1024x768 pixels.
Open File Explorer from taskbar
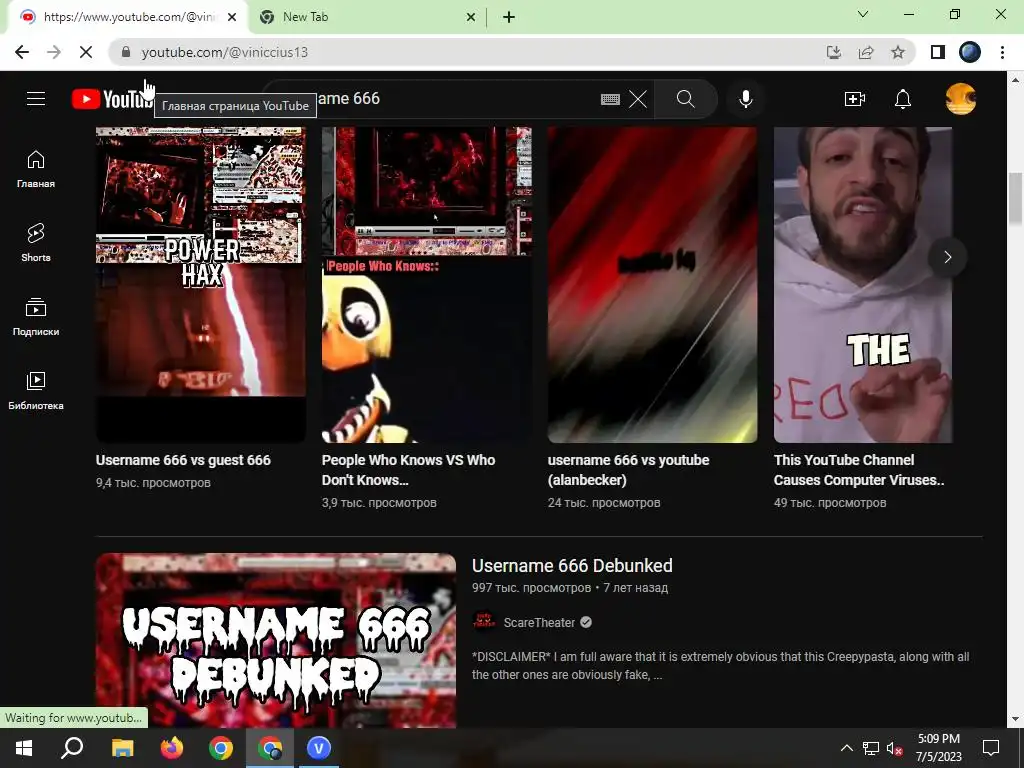tap(122, 748)
